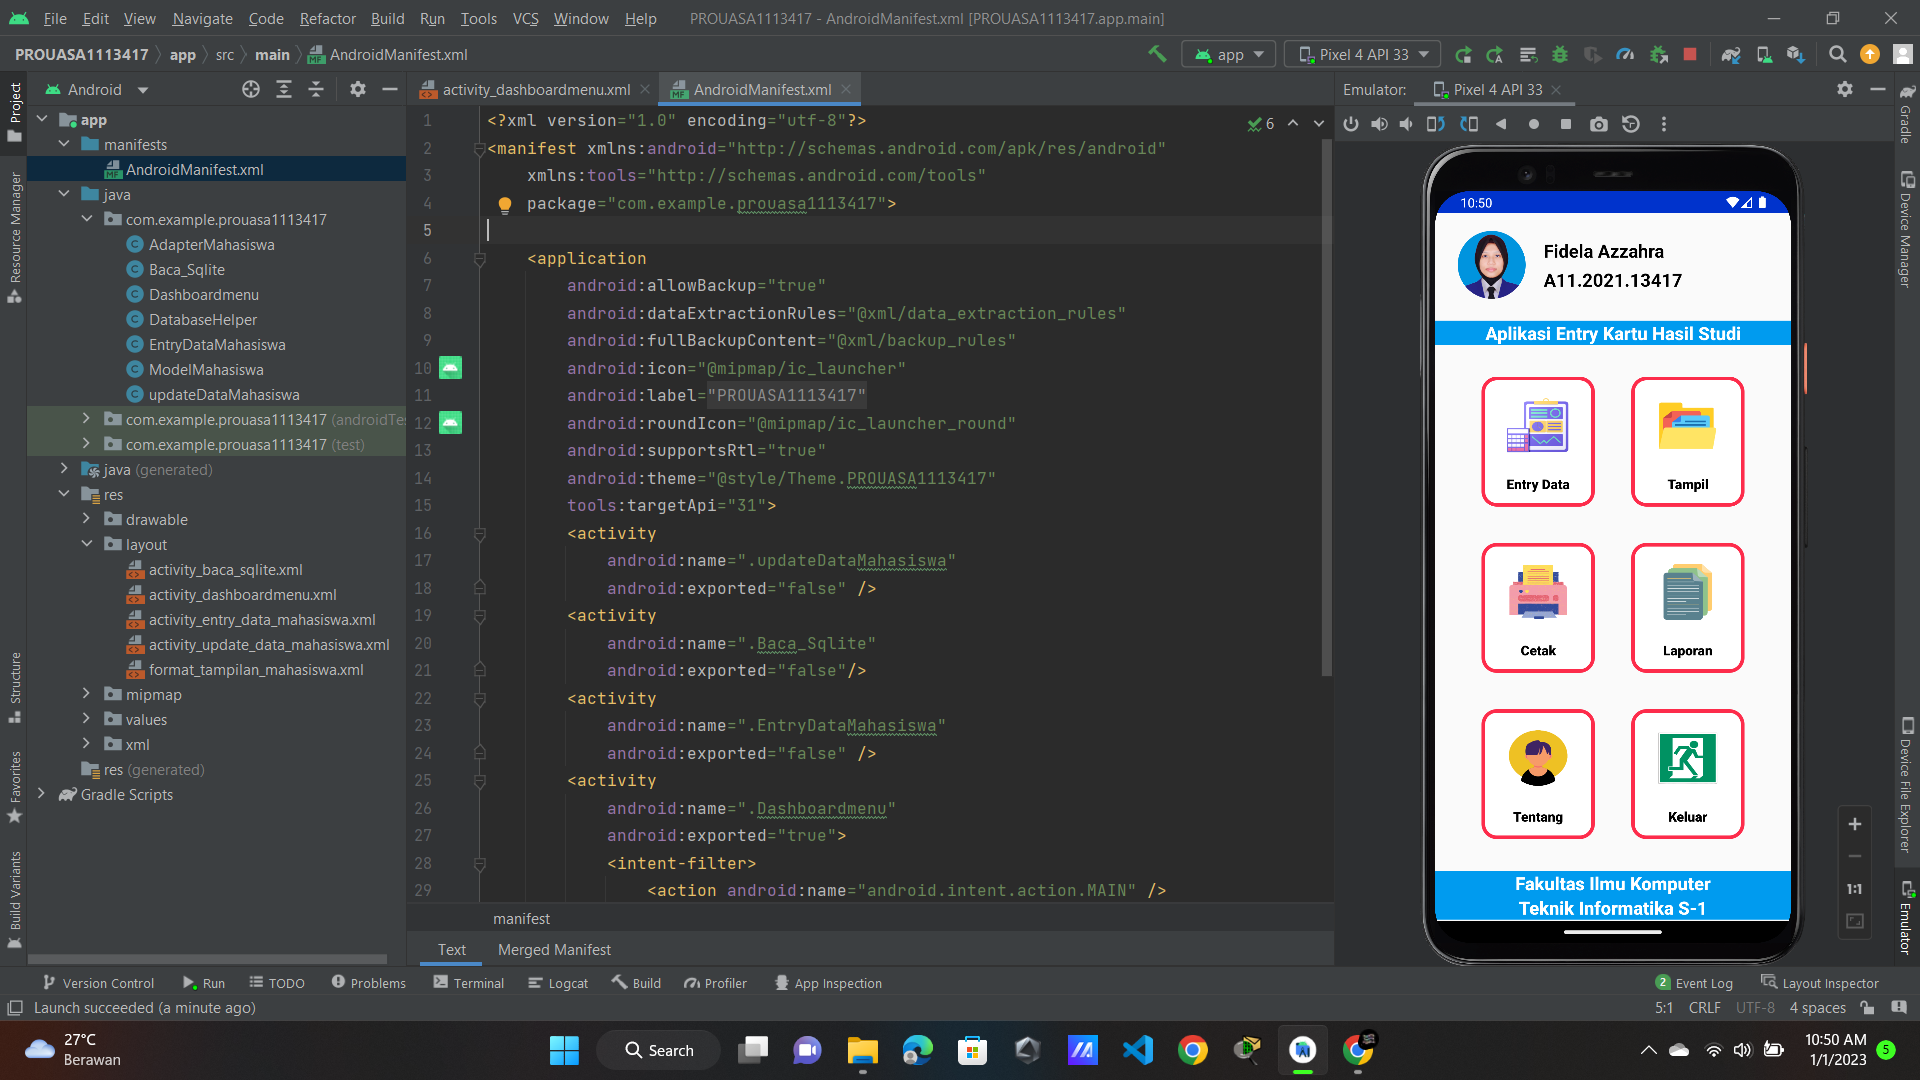The height and width of the screenshot is (1080, 1920).
Task: Expand the mipmap folder
Action: [x=88, y=694]
